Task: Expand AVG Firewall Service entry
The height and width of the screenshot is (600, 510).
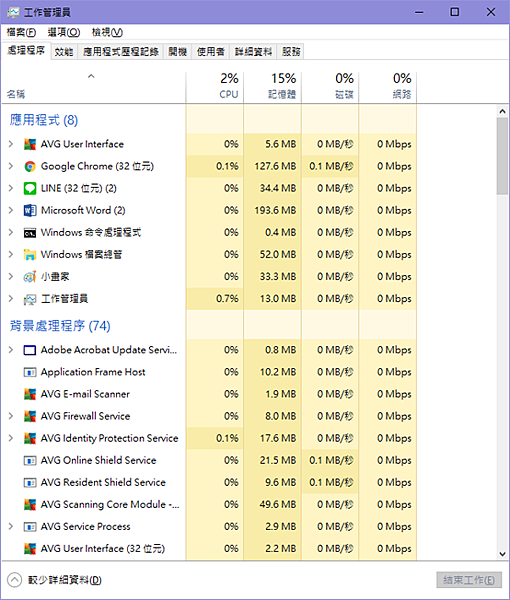Action: pos(11,416)
